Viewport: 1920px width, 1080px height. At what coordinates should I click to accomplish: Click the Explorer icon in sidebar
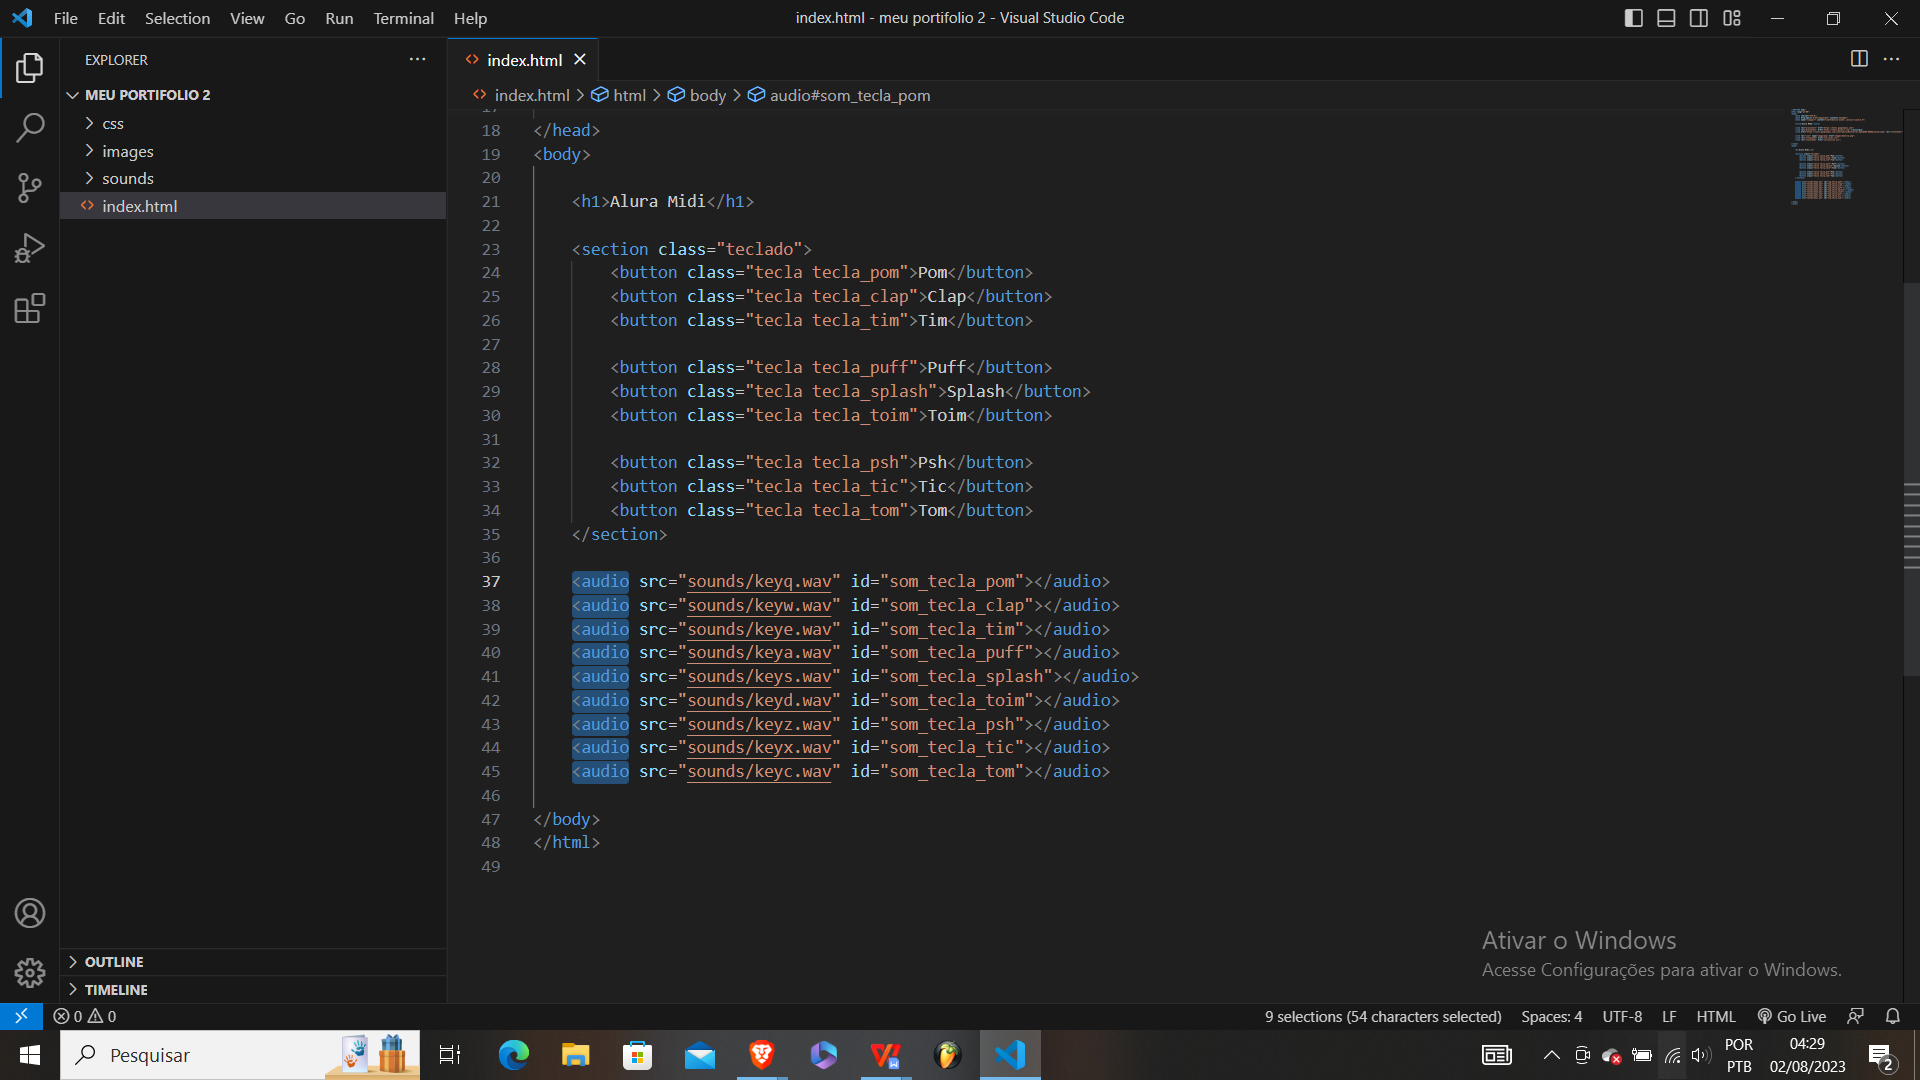click(29, 65)
